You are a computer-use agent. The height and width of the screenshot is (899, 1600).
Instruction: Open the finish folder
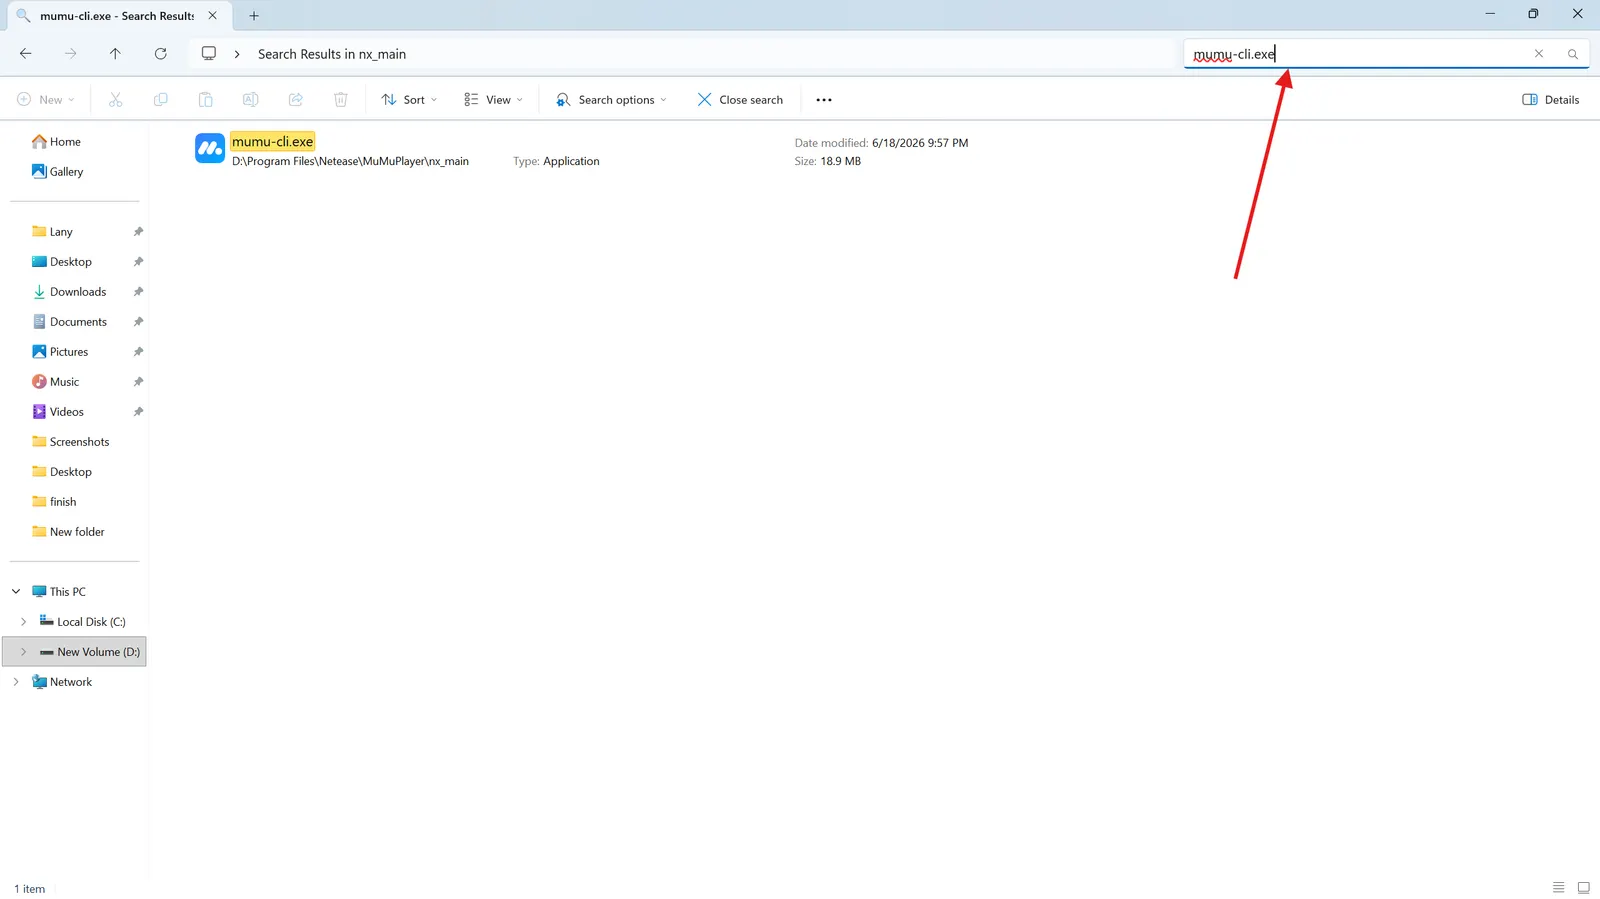(54, 502)
